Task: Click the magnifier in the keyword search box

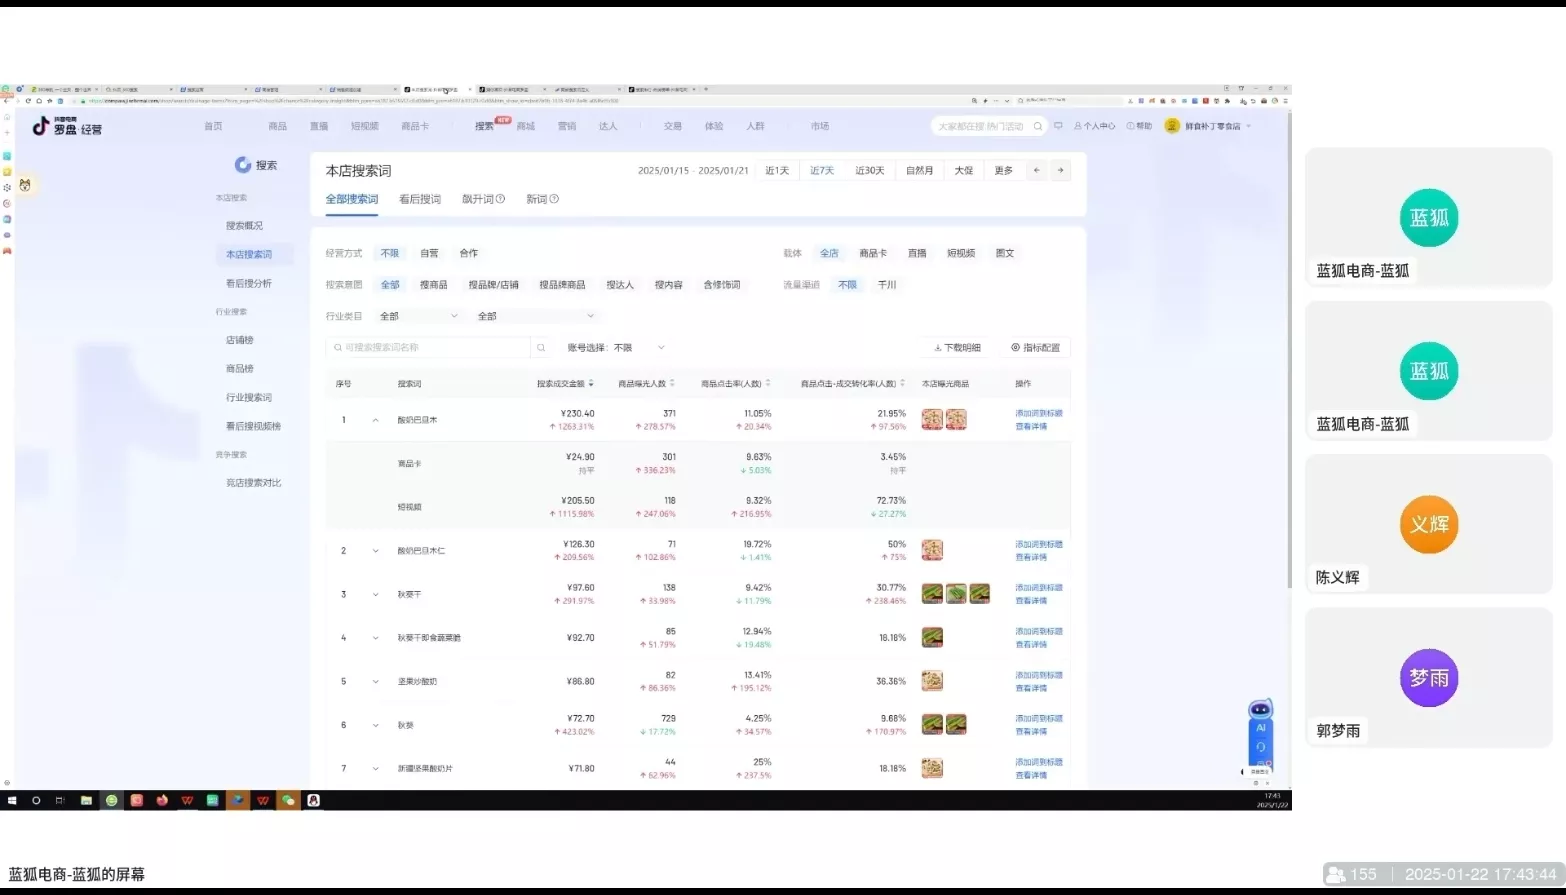Action: coord(541,347)
